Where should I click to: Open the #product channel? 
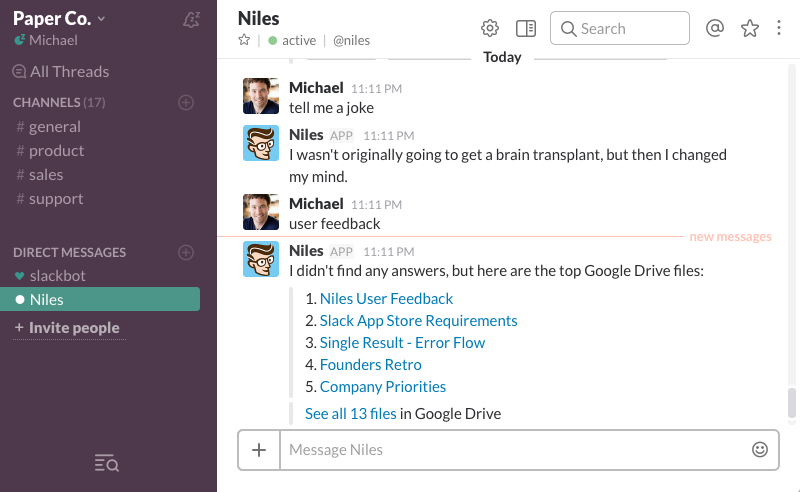(50, 151)
